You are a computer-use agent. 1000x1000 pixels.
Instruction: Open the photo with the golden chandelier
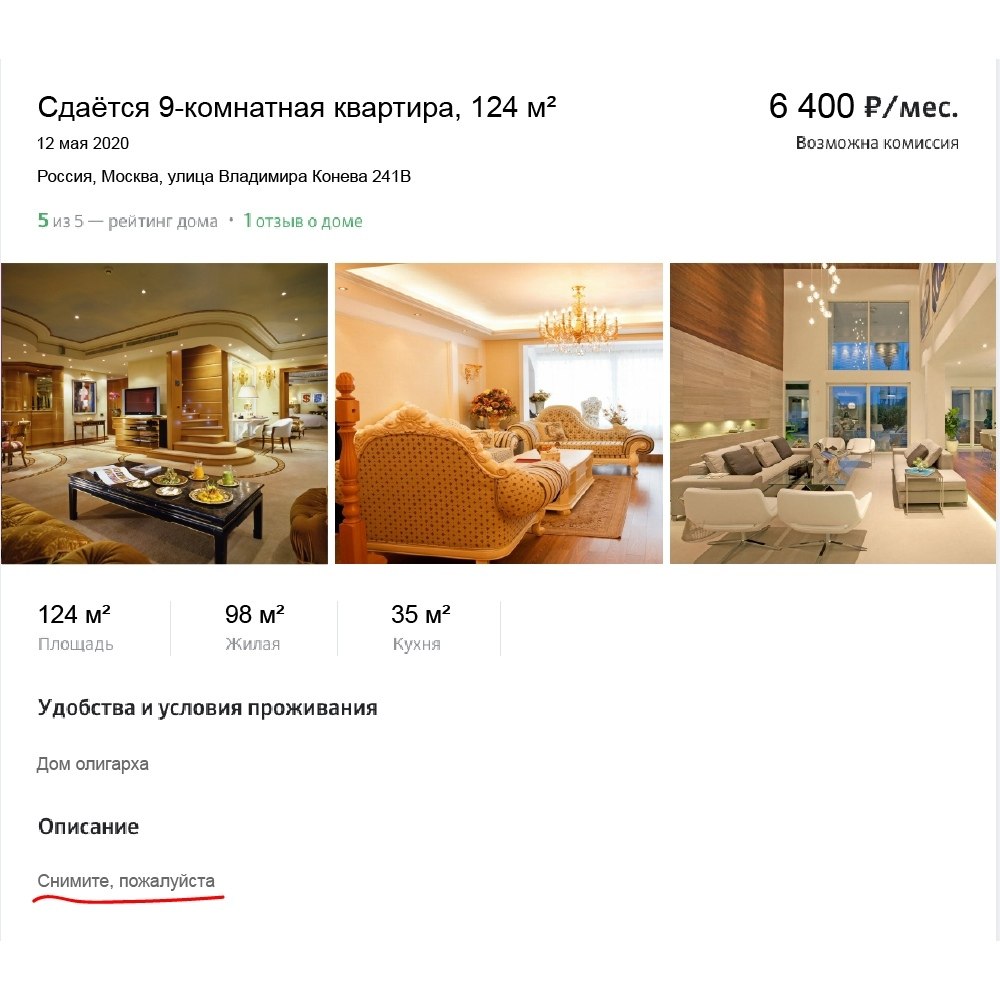click(499, 413)
